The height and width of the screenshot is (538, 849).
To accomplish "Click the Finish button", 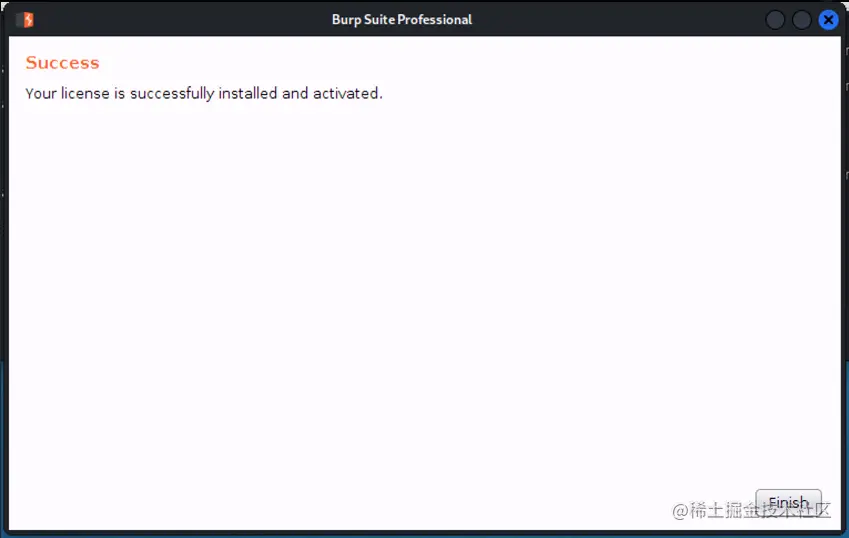I will (x=788, y=503).
